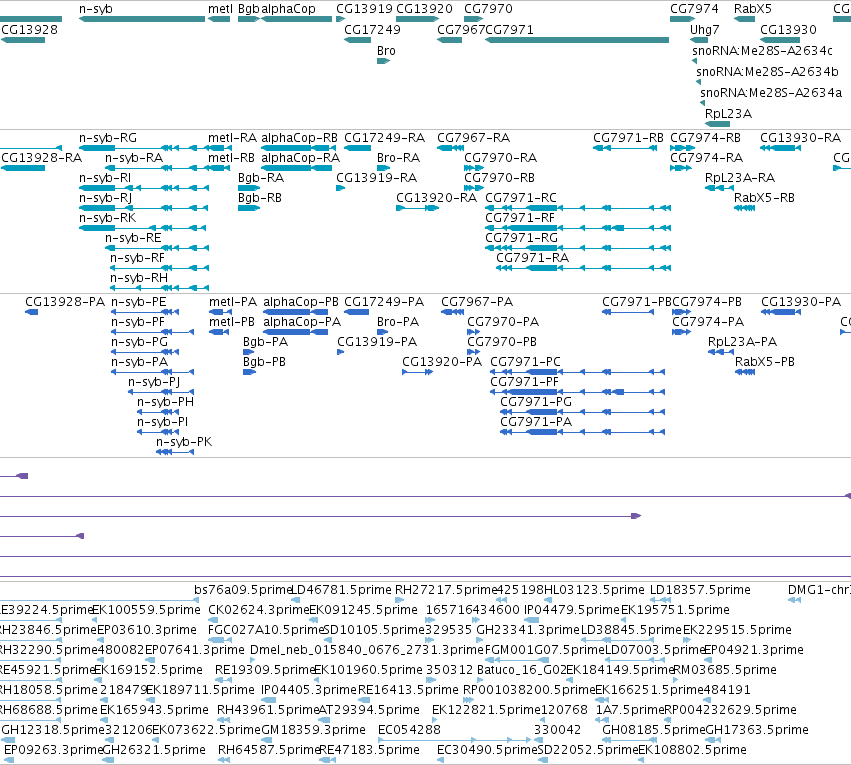851x765 pixels.
Task: Click transcript alphaCop-RB label
Action: 300,138
